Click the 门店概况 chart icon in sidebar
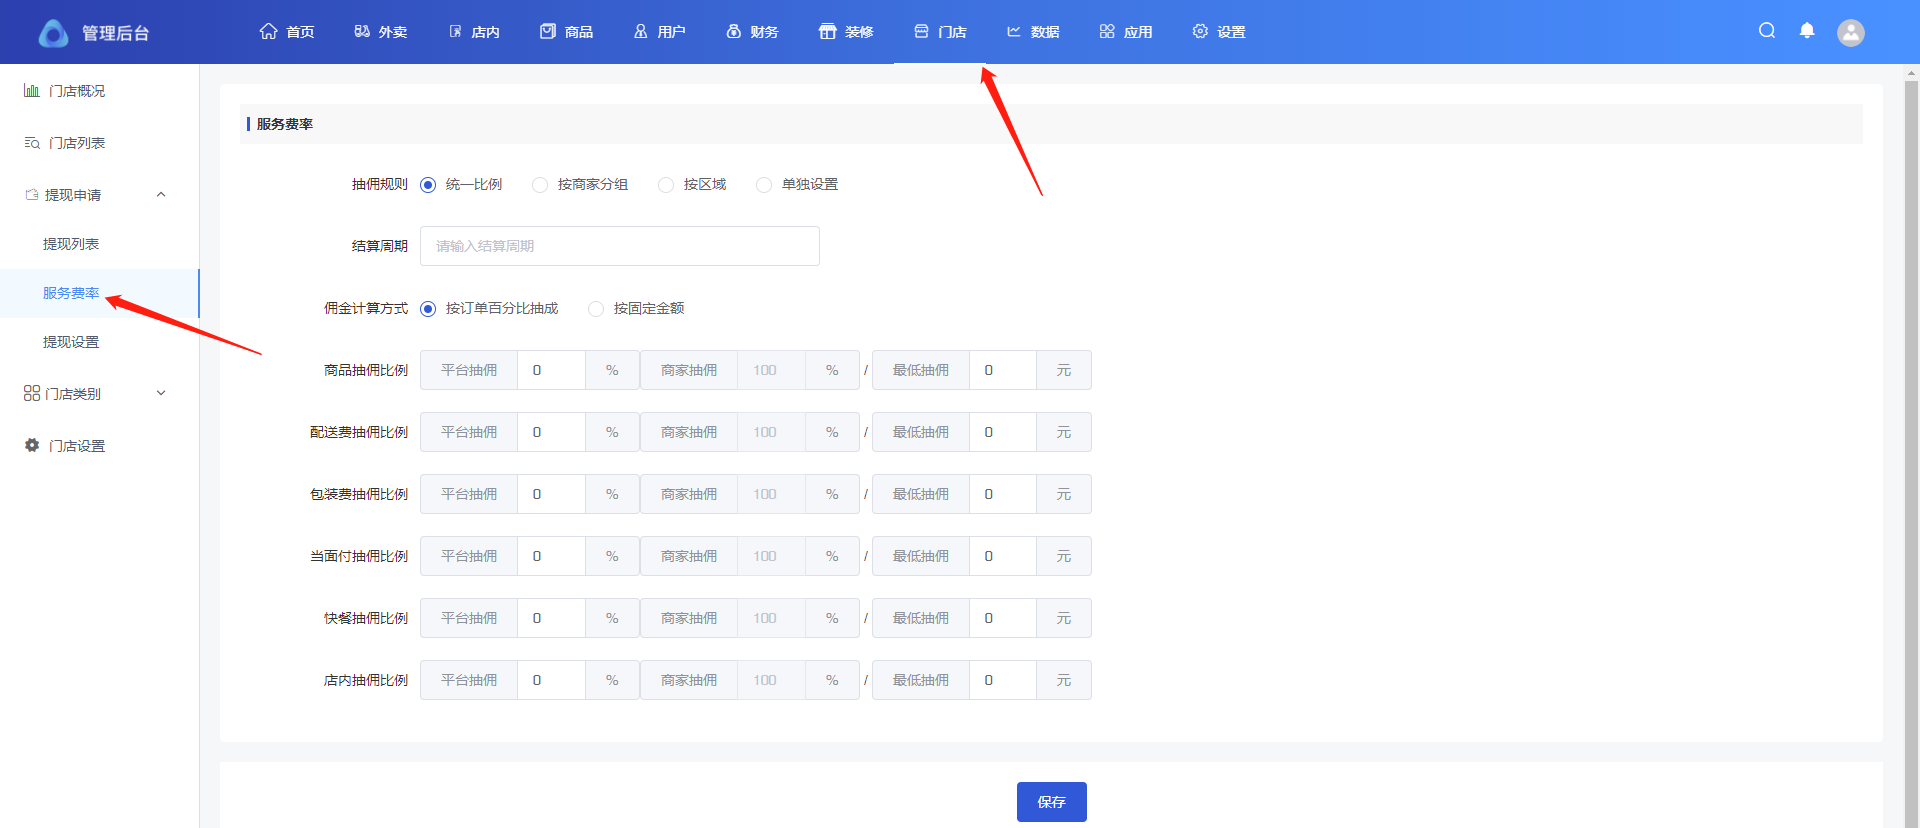 (32, 91)
